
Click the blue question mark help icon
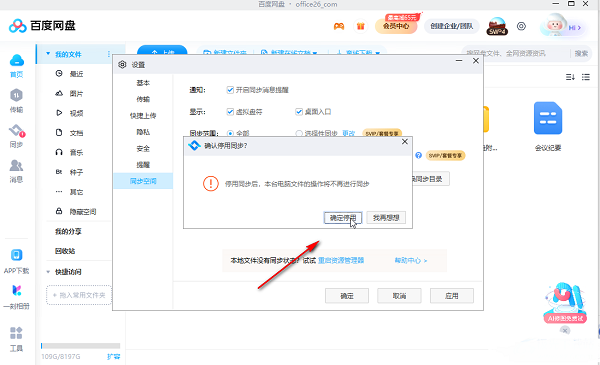(x=419, y=155)
